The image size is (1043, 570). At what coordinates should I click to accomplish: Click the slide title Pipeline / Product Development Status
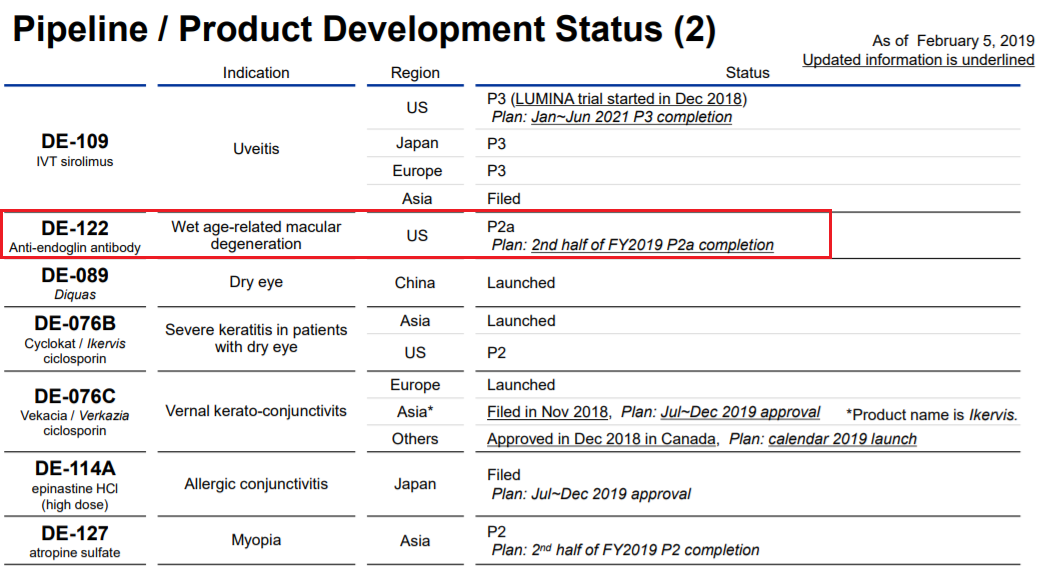(x=363, y=30)
